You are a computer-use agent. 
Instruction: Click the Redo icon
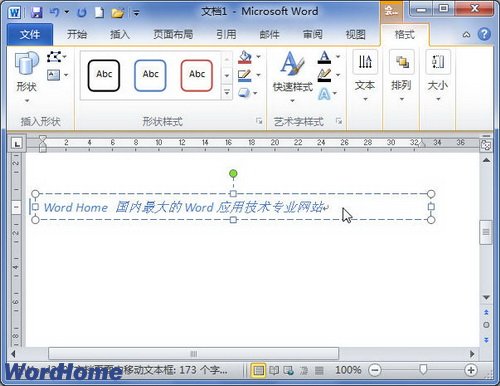pyautogui.click(x=82, y=13)
